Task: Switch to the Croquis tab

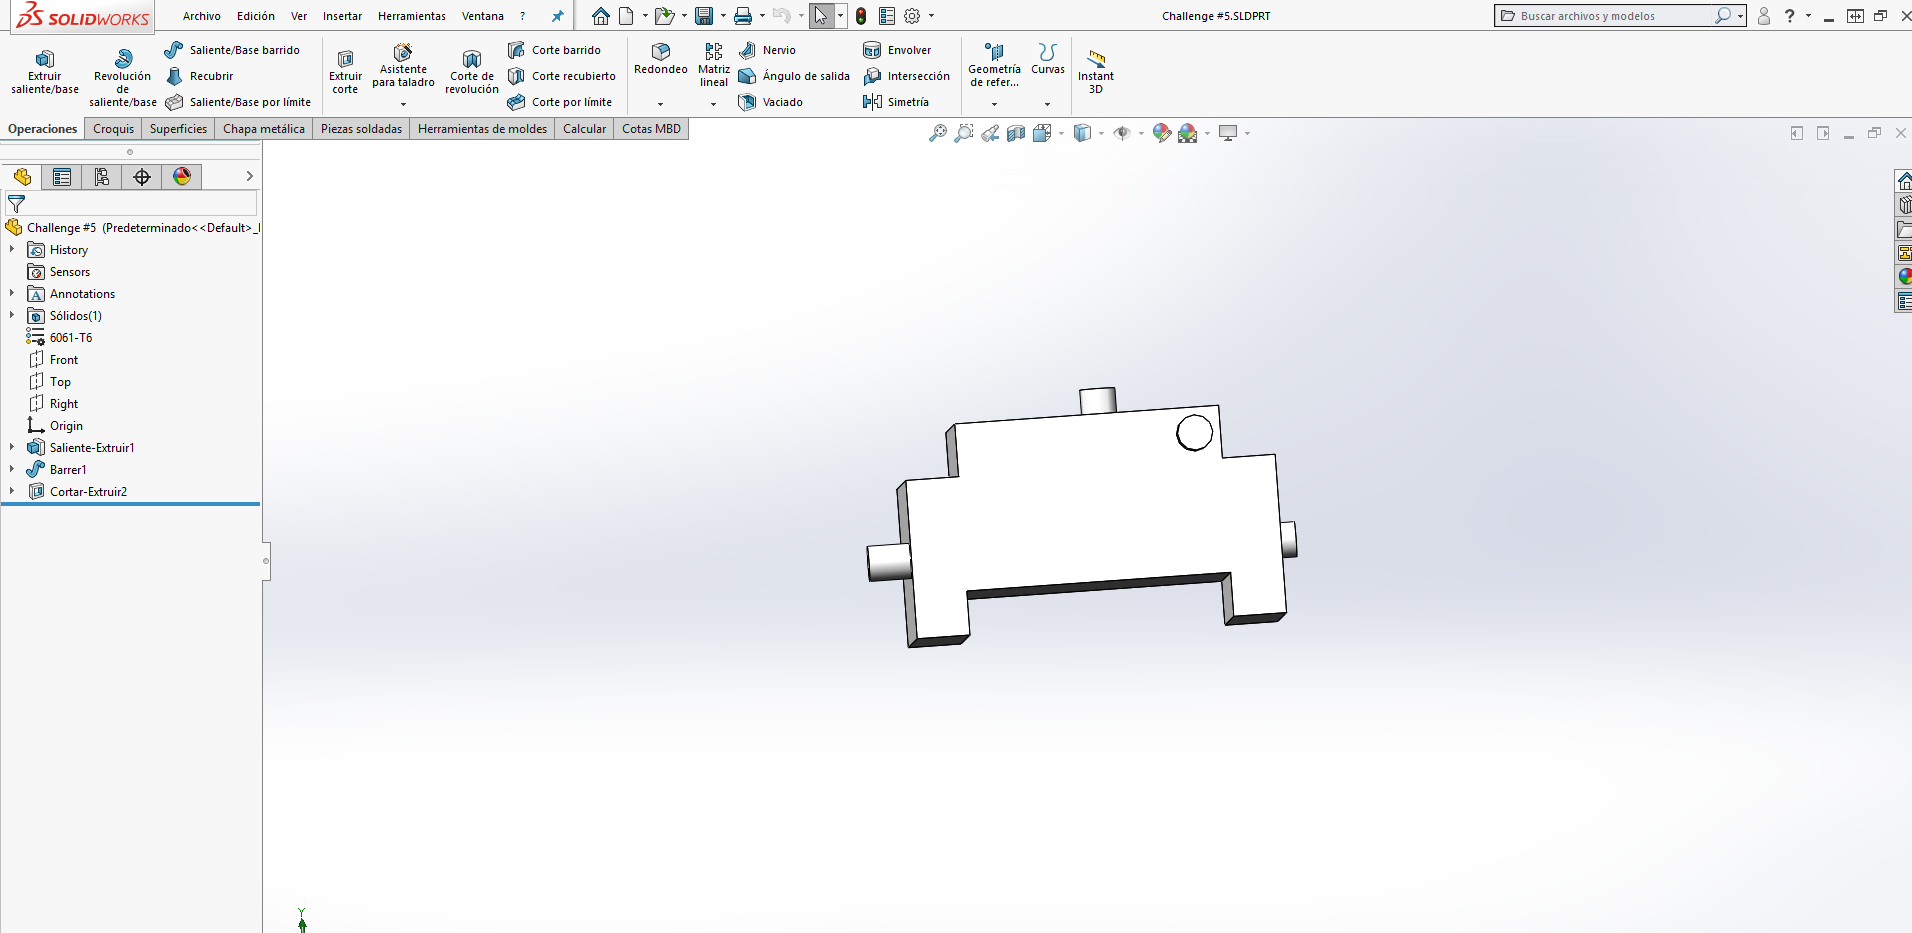Action: (113, 129)
